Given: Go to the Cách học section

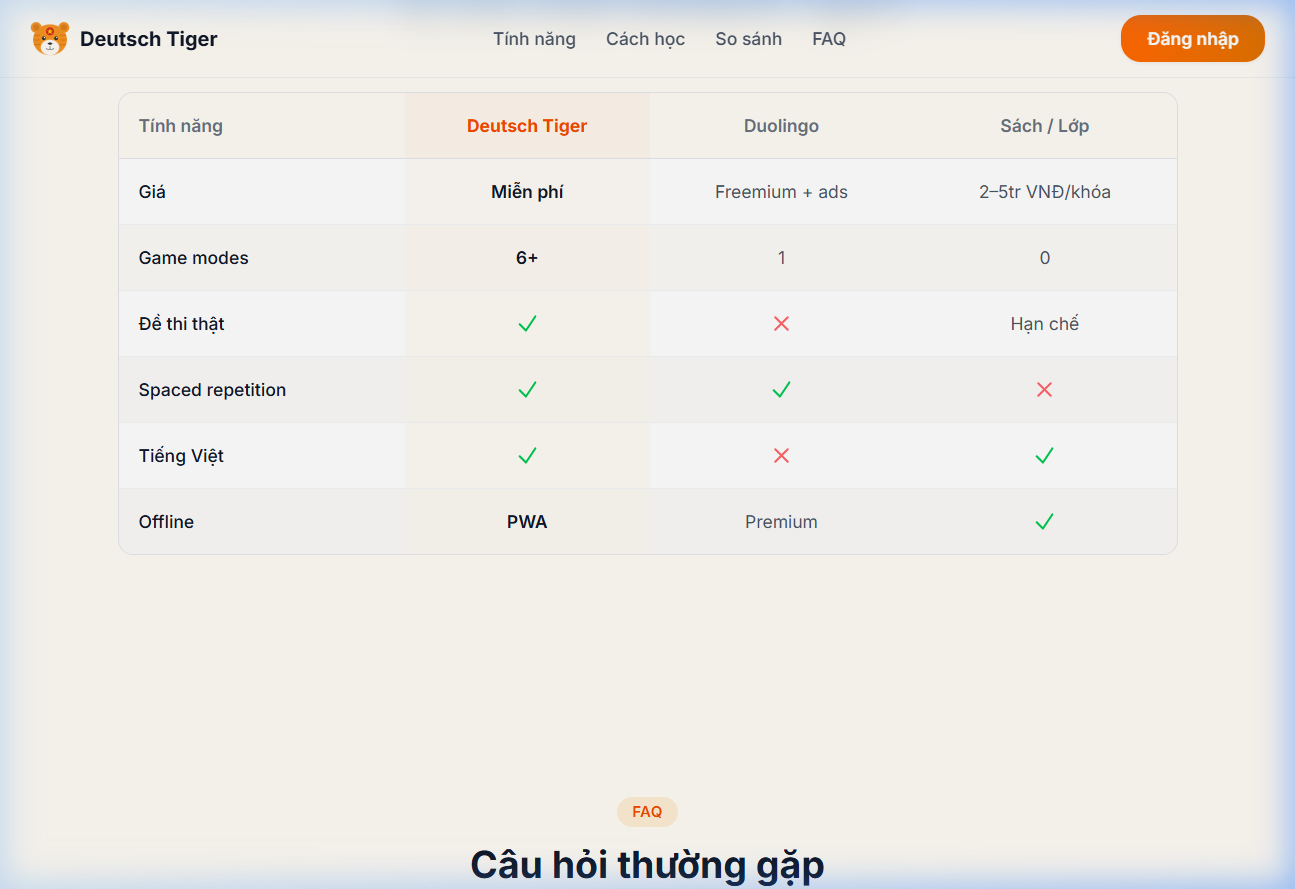Looking at the screenshot, I should coord(645,39).
